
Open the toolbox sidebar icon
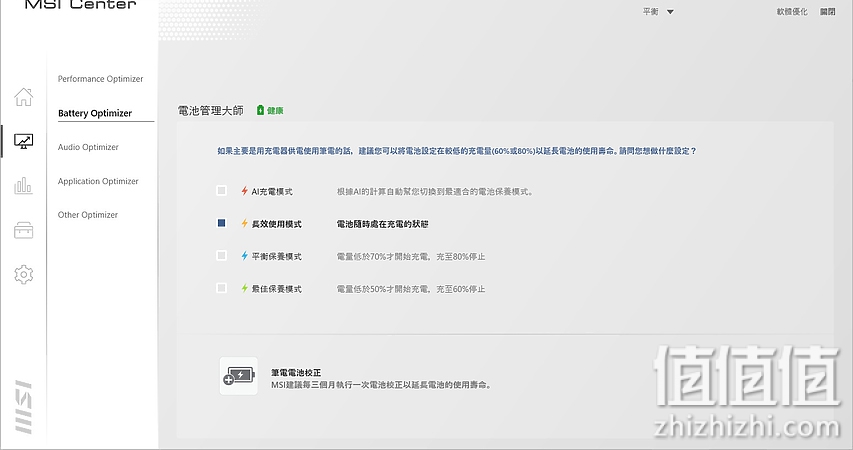tap(23, 230)
